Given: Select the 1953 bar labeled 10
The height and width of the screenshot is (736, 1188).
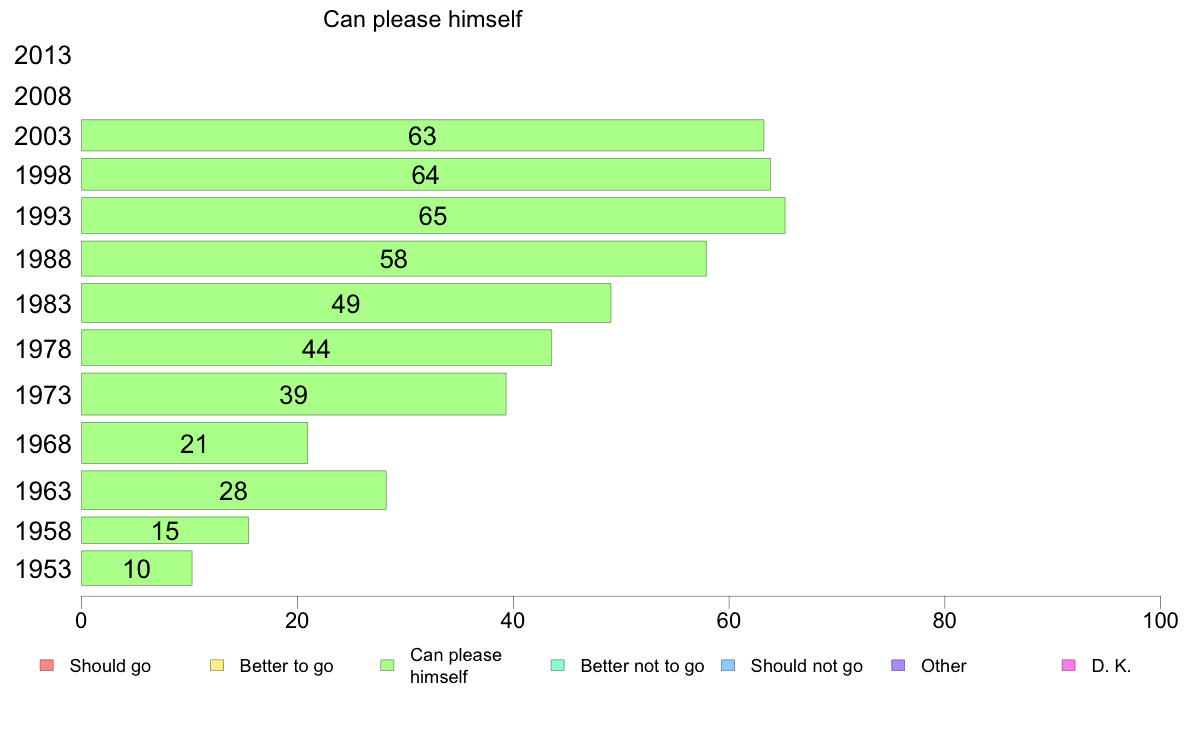Looking at the screenshot, I should point(136,568).
